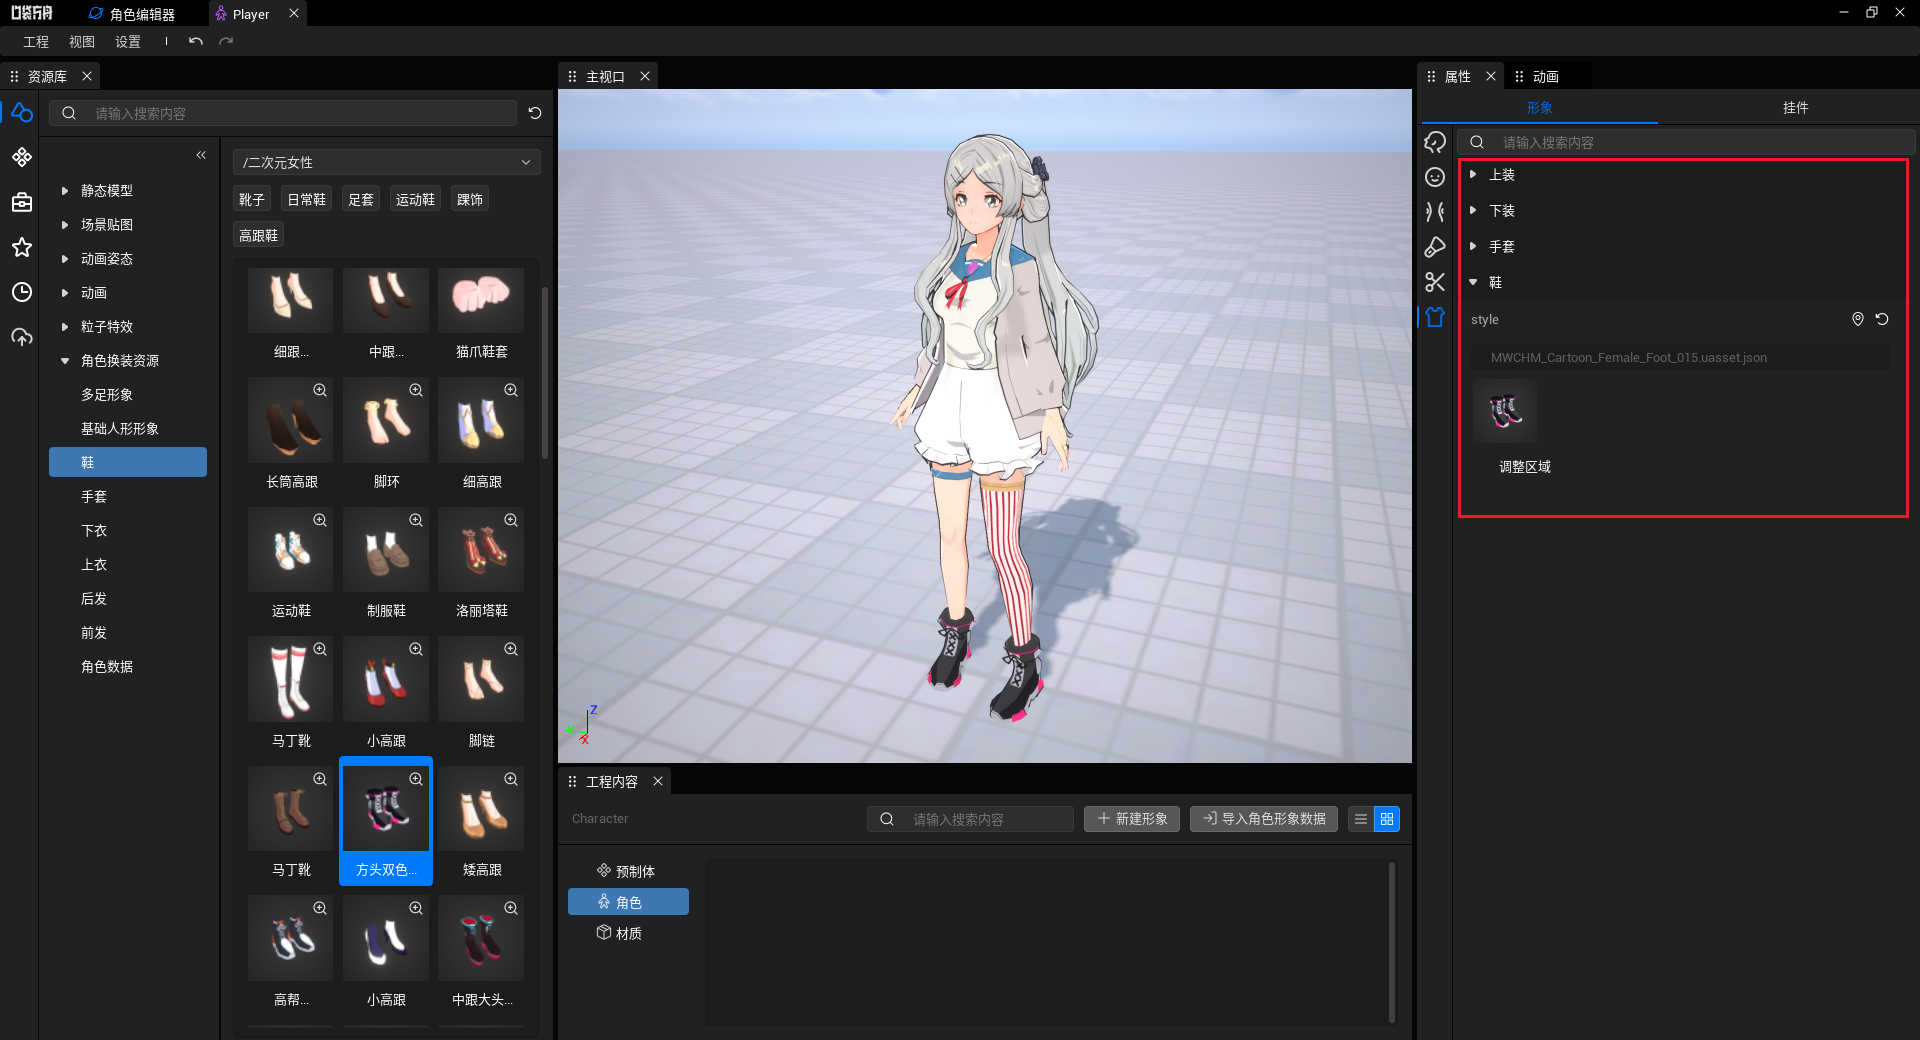Screen dimensions: 1920x1040
Task: Open the briefcase toolbox icon in sidebar
Action: (22, 202)
